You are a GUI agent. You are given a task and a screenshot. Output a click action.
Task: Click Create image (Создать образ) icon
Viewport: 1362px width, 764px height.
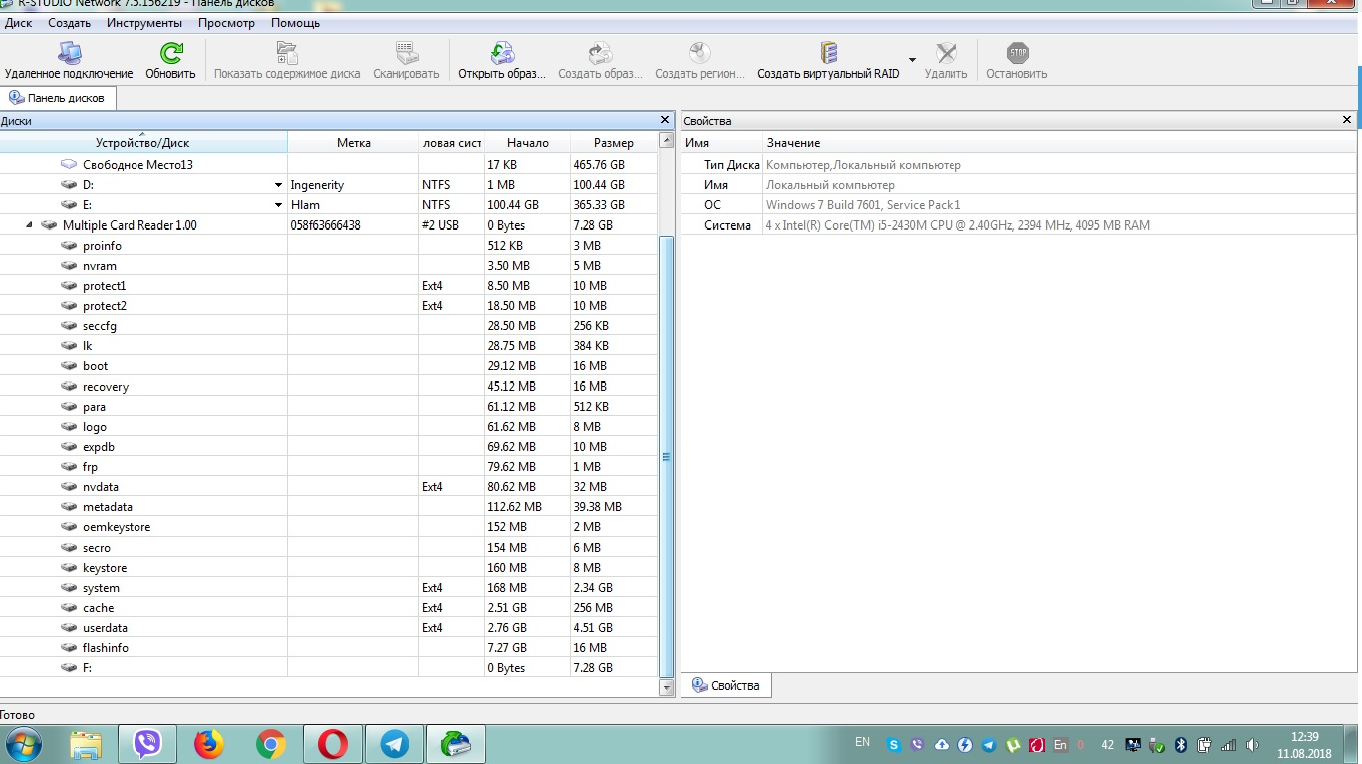600,53
